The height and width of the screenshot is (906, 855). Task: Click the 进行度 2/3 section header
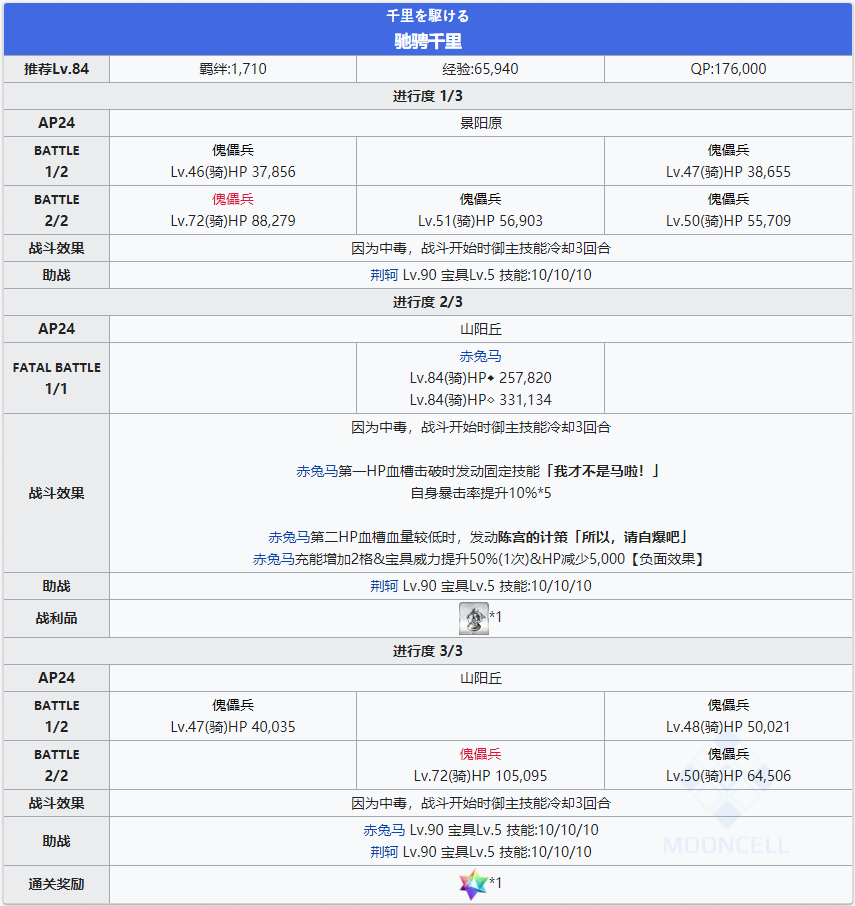click(428, 302)
